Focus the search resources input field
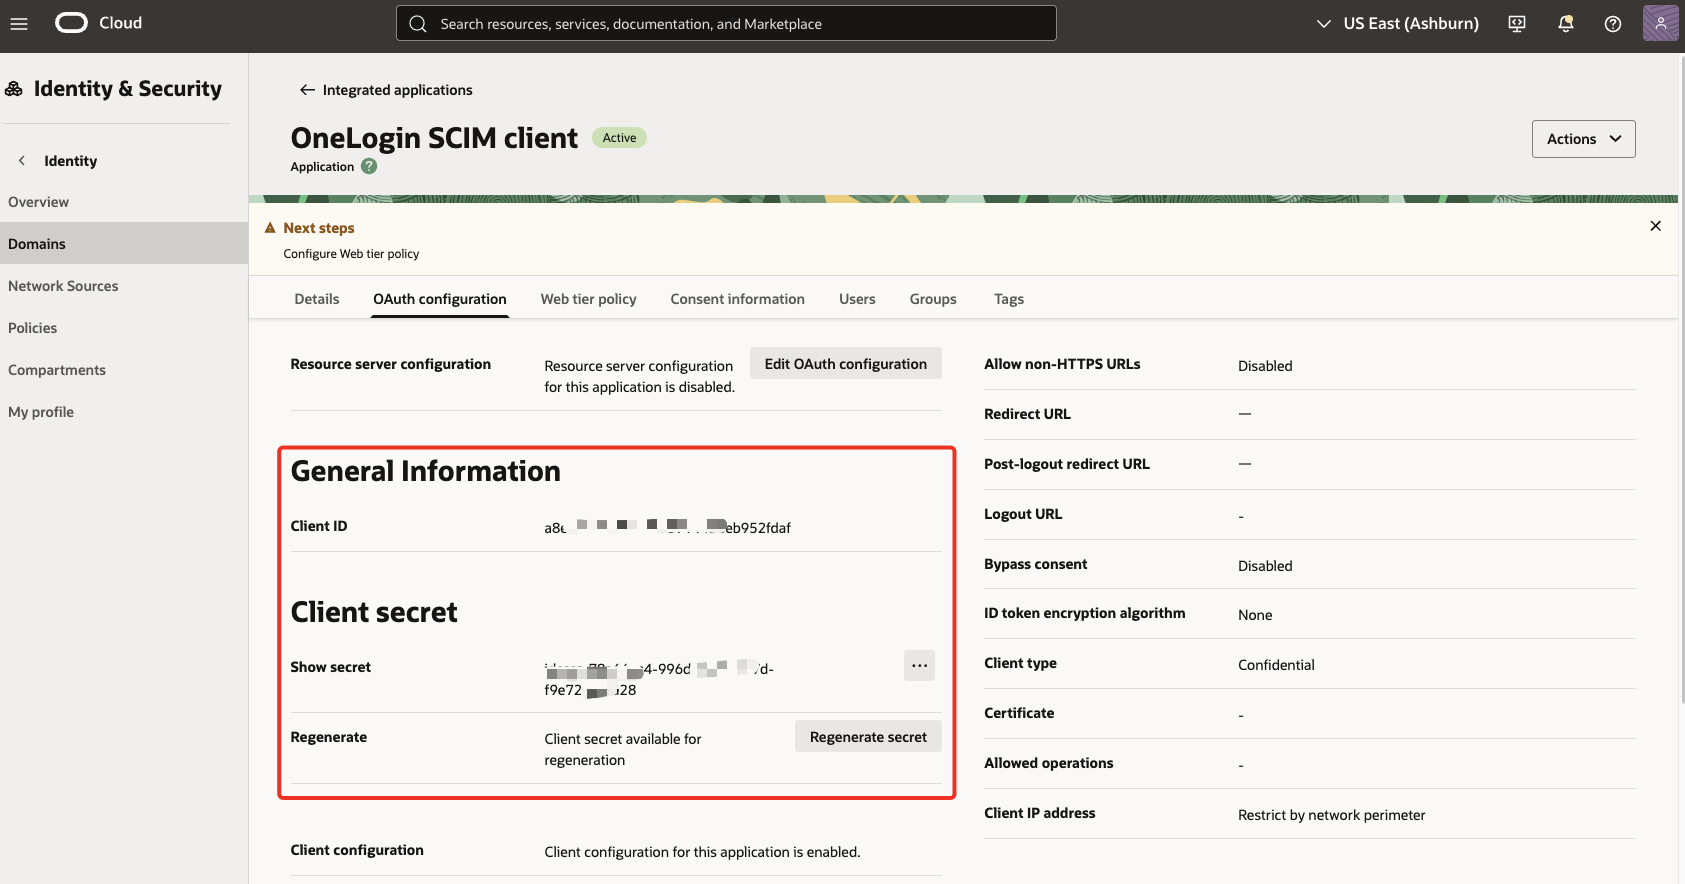The height and width of the screenshot is (884, 1685). [726, 24]
